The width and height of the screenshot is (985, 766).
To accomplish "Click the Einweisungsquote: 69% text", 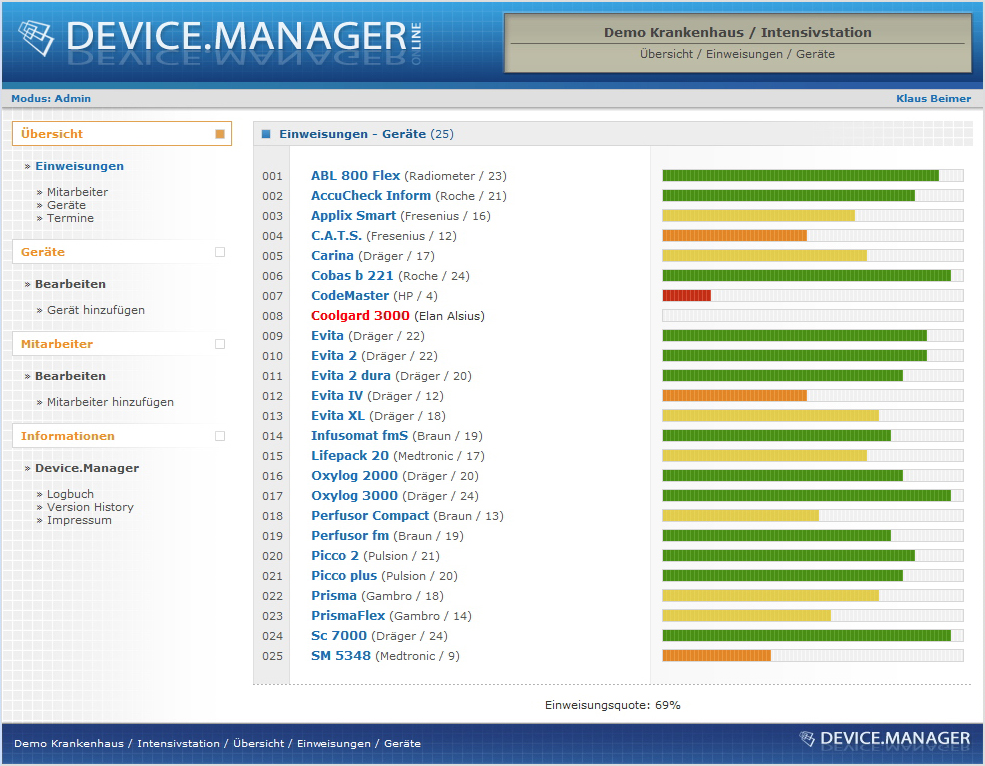I will pos(612,705).
